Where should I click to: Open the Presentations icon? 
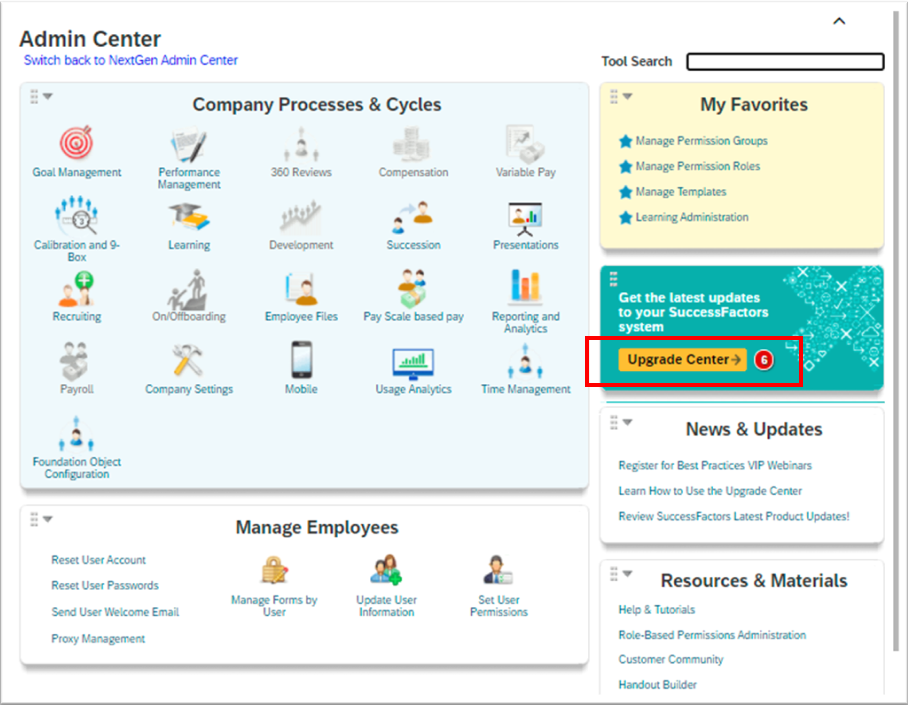525,218
